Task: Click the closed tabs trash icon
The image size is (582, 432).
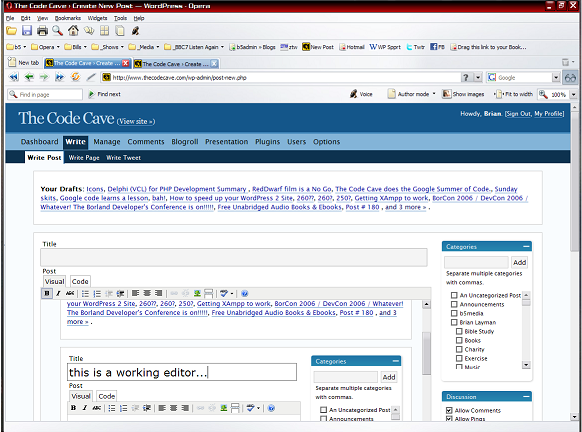Action: tap(565, 62)
